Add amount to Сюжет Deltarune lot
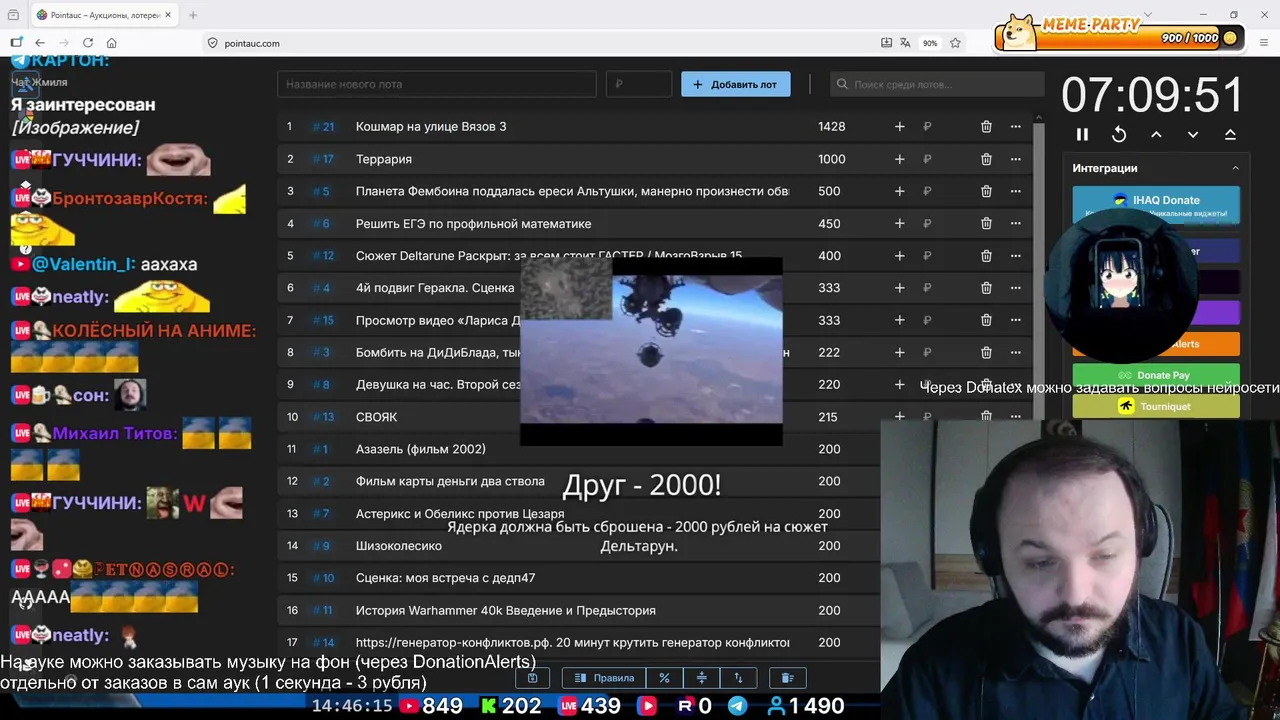The height and width of the screenshot is (720, 1280). pyautogui.click(x=899, y=256)
